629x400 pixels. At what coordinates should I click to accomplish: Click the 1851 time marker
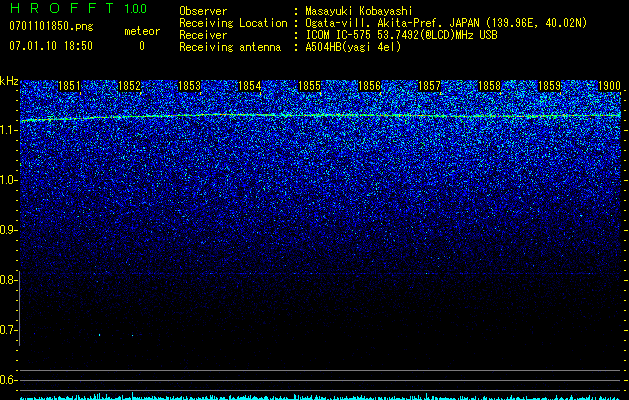(69, 86)
